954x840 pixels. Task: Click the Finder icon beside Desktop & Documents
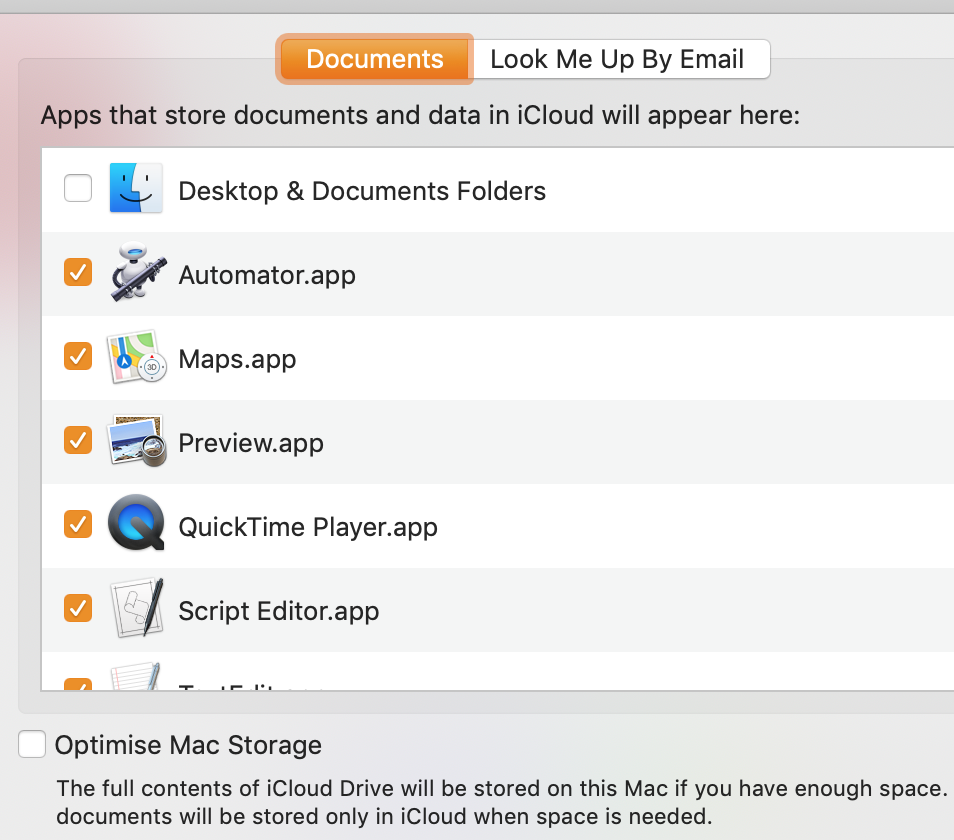[136, 188]
